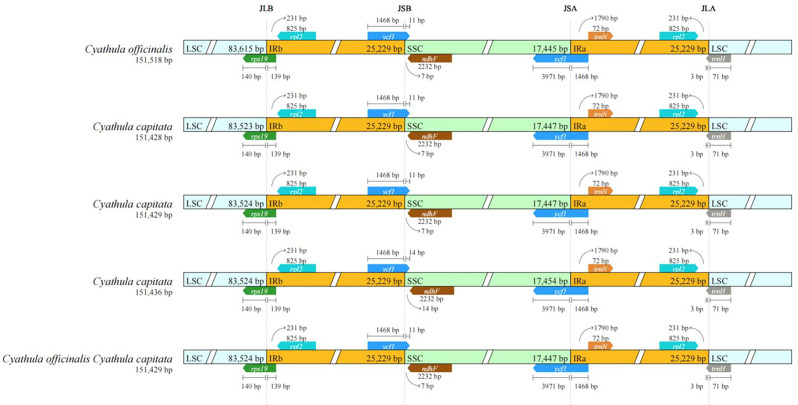Click the IRa label in 151,428 bp row
This screenshot has width=798, height=405.
pyautogui.click(x=580, y=126)
